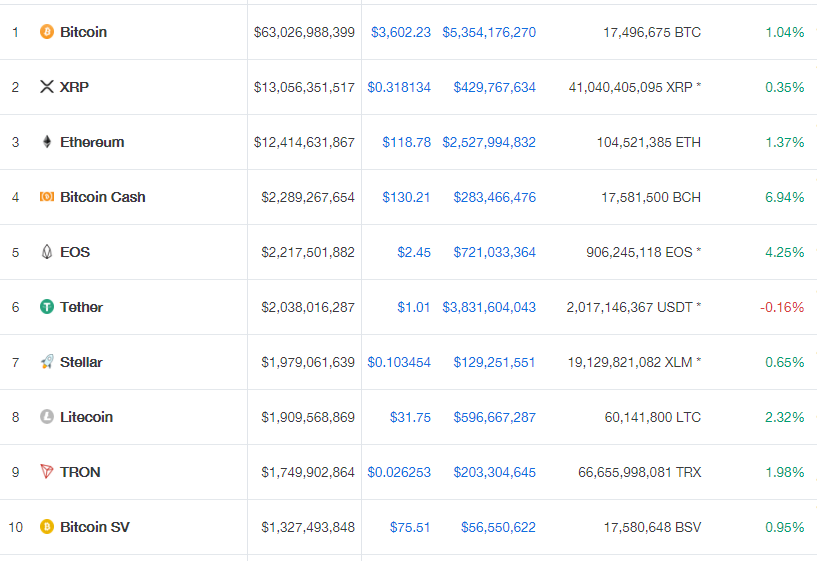Open the TRON name link

[x=80, y=472]
